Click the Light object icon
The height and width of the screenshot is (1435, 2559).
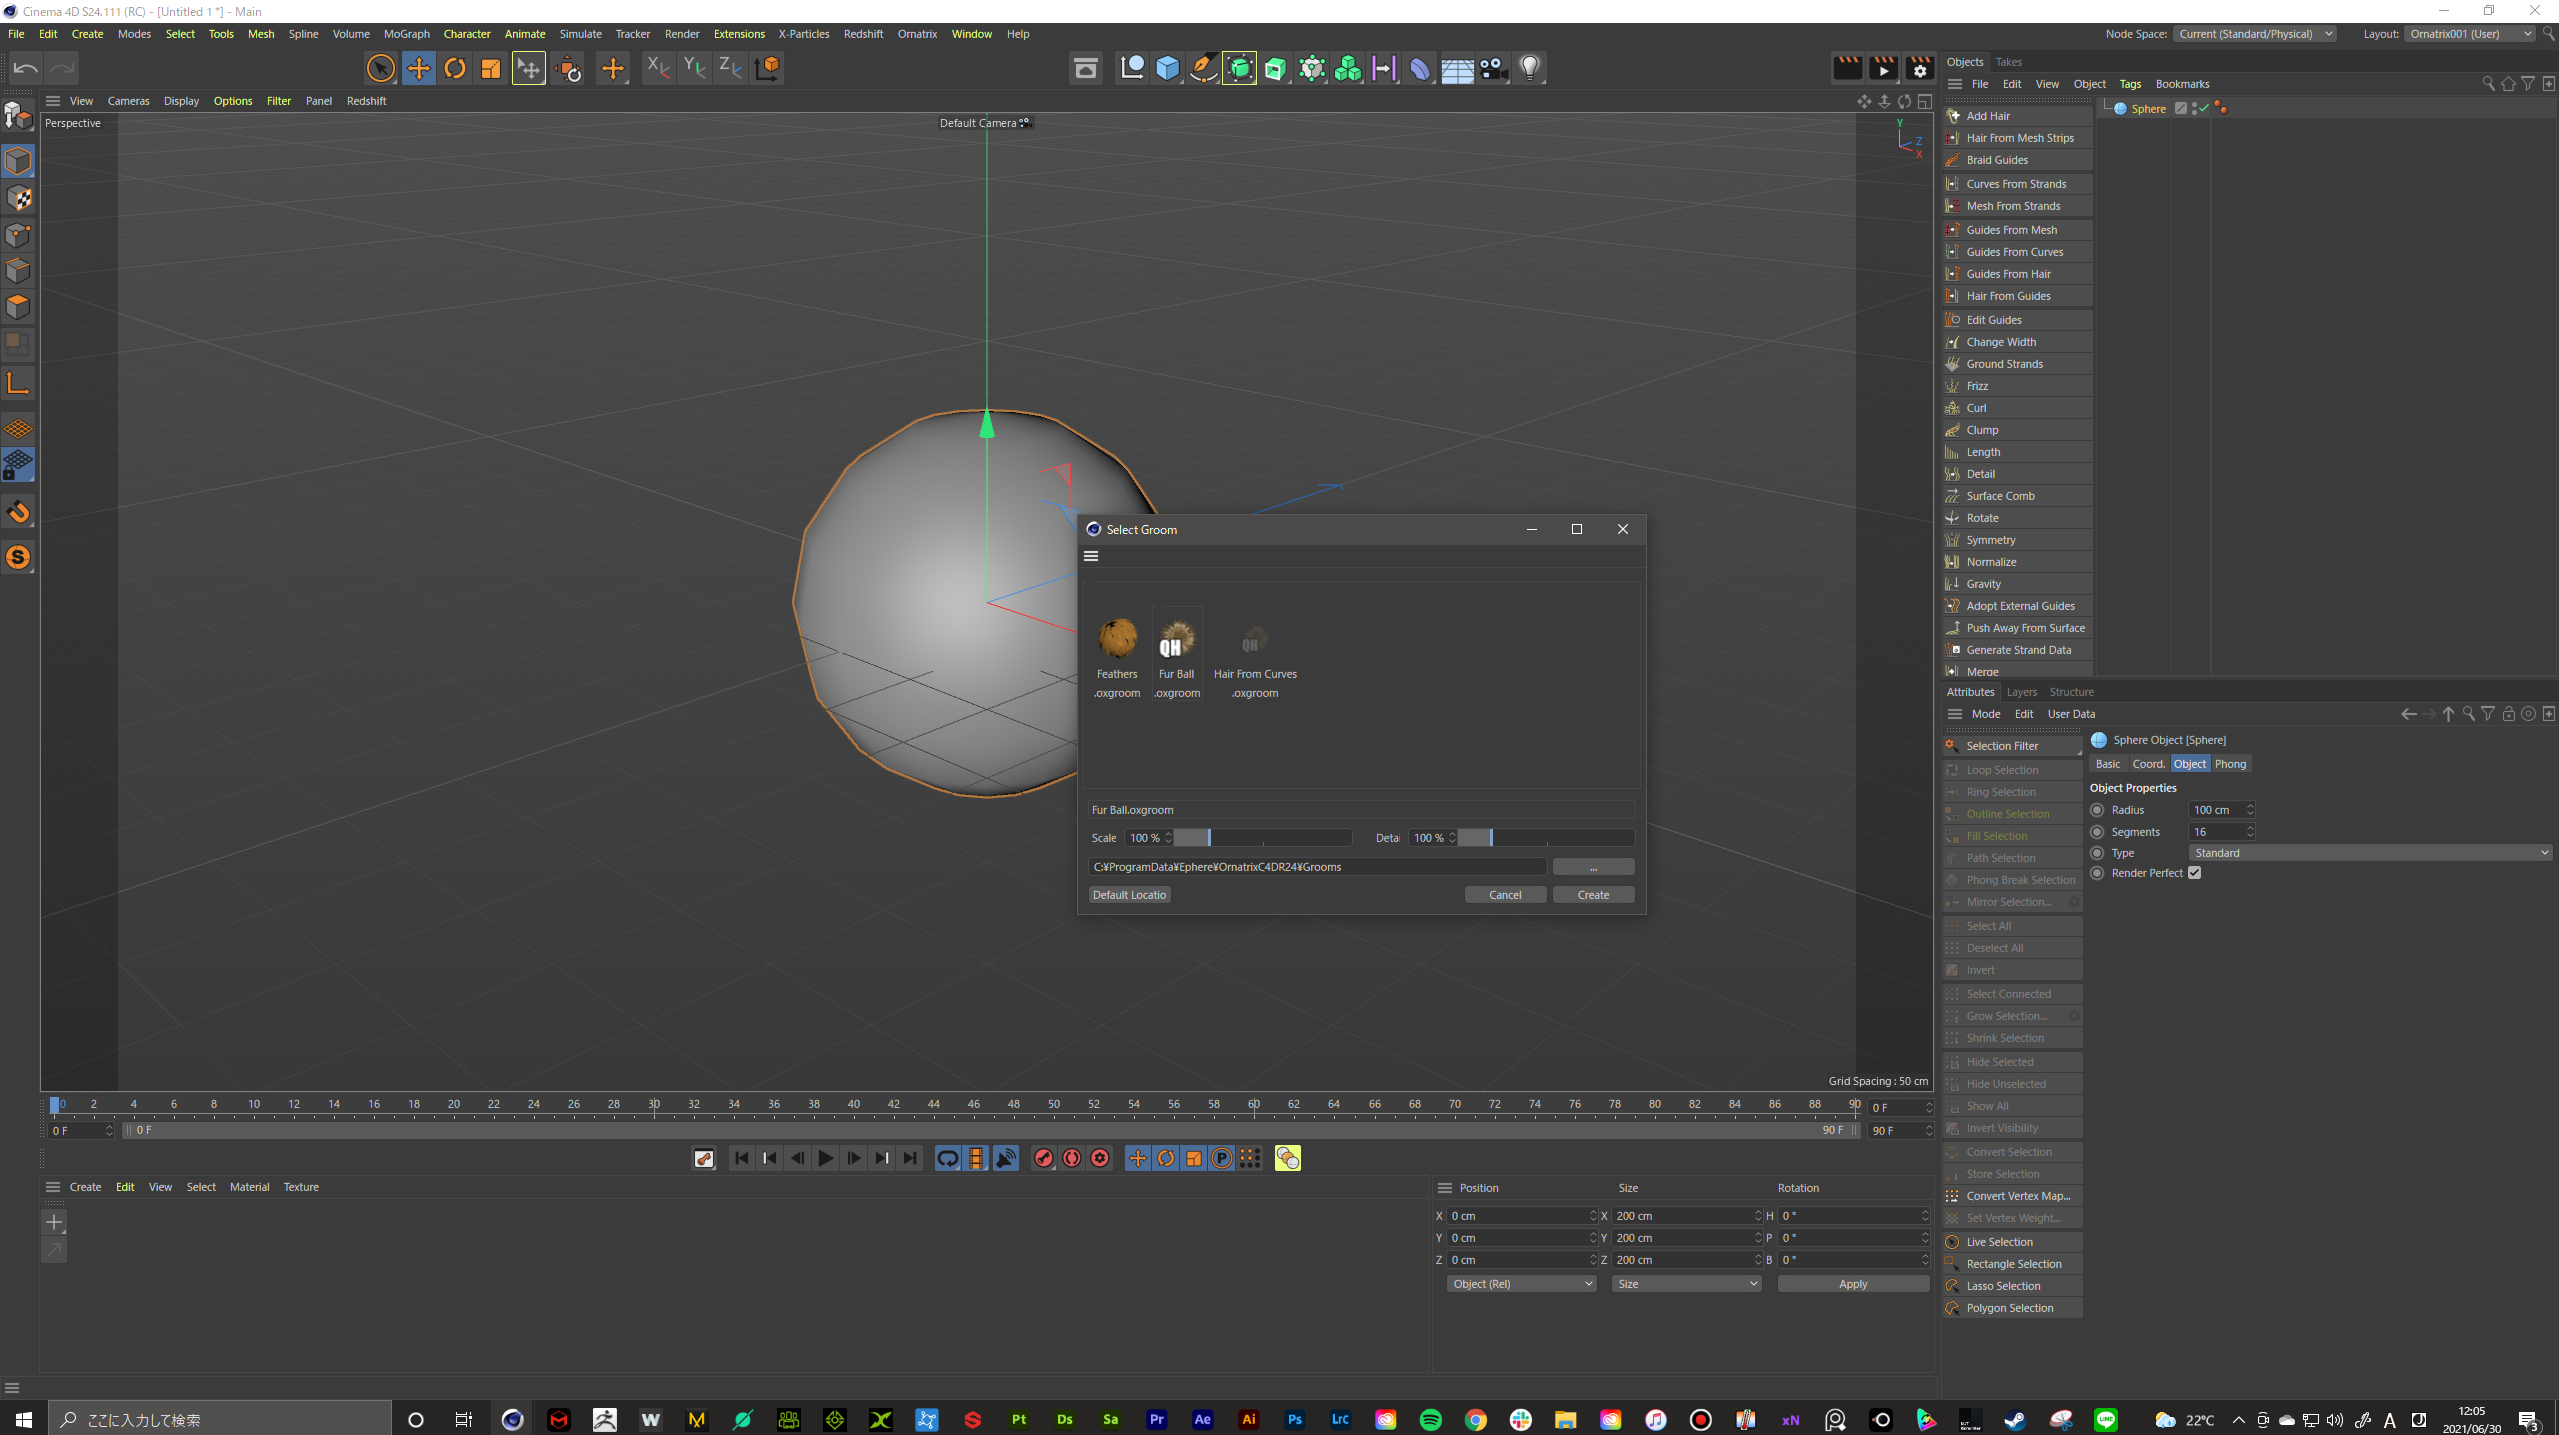point(1529,68)
